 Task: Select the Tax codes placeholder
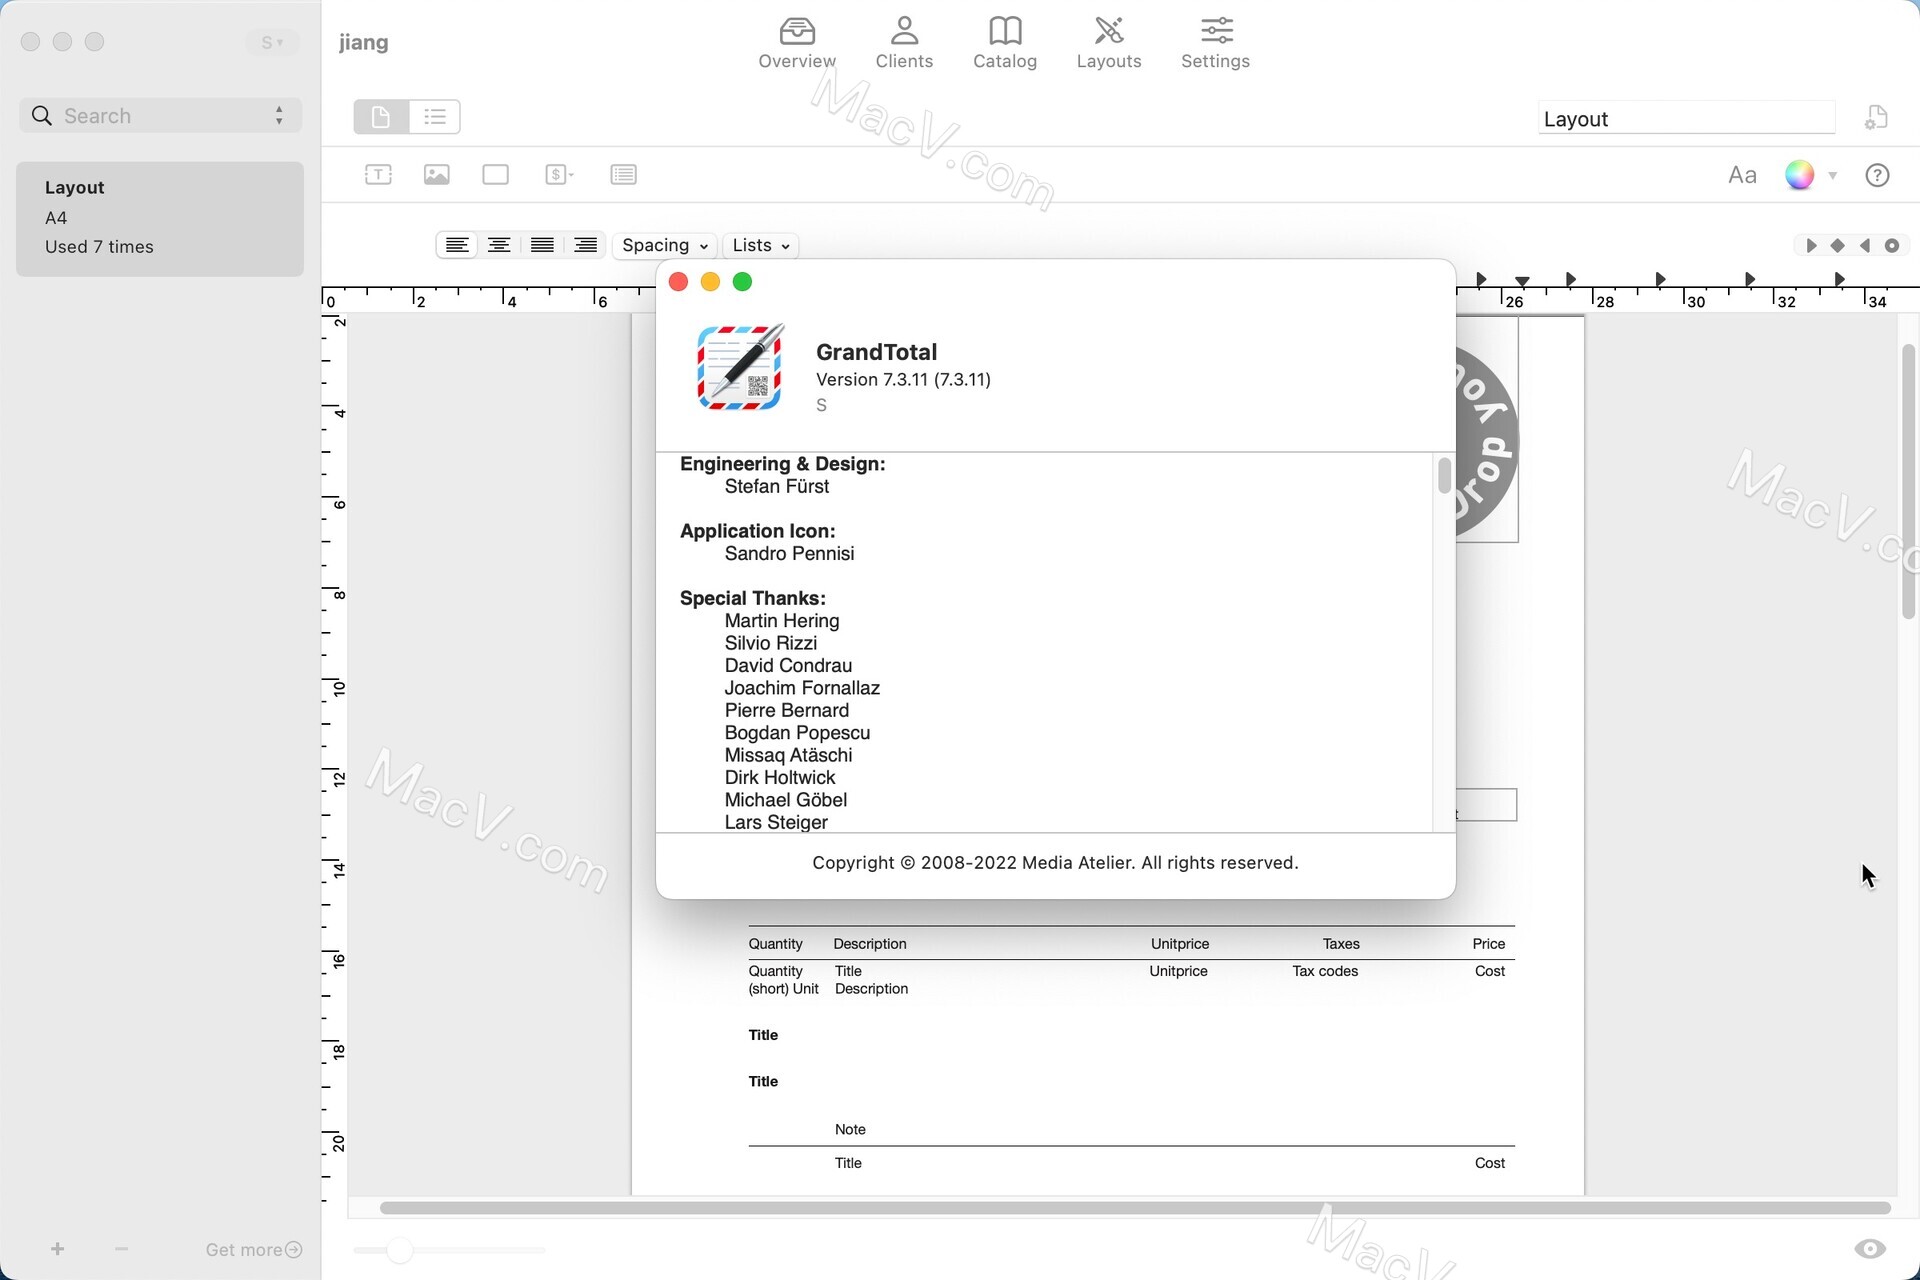[x=1325, y=971]
